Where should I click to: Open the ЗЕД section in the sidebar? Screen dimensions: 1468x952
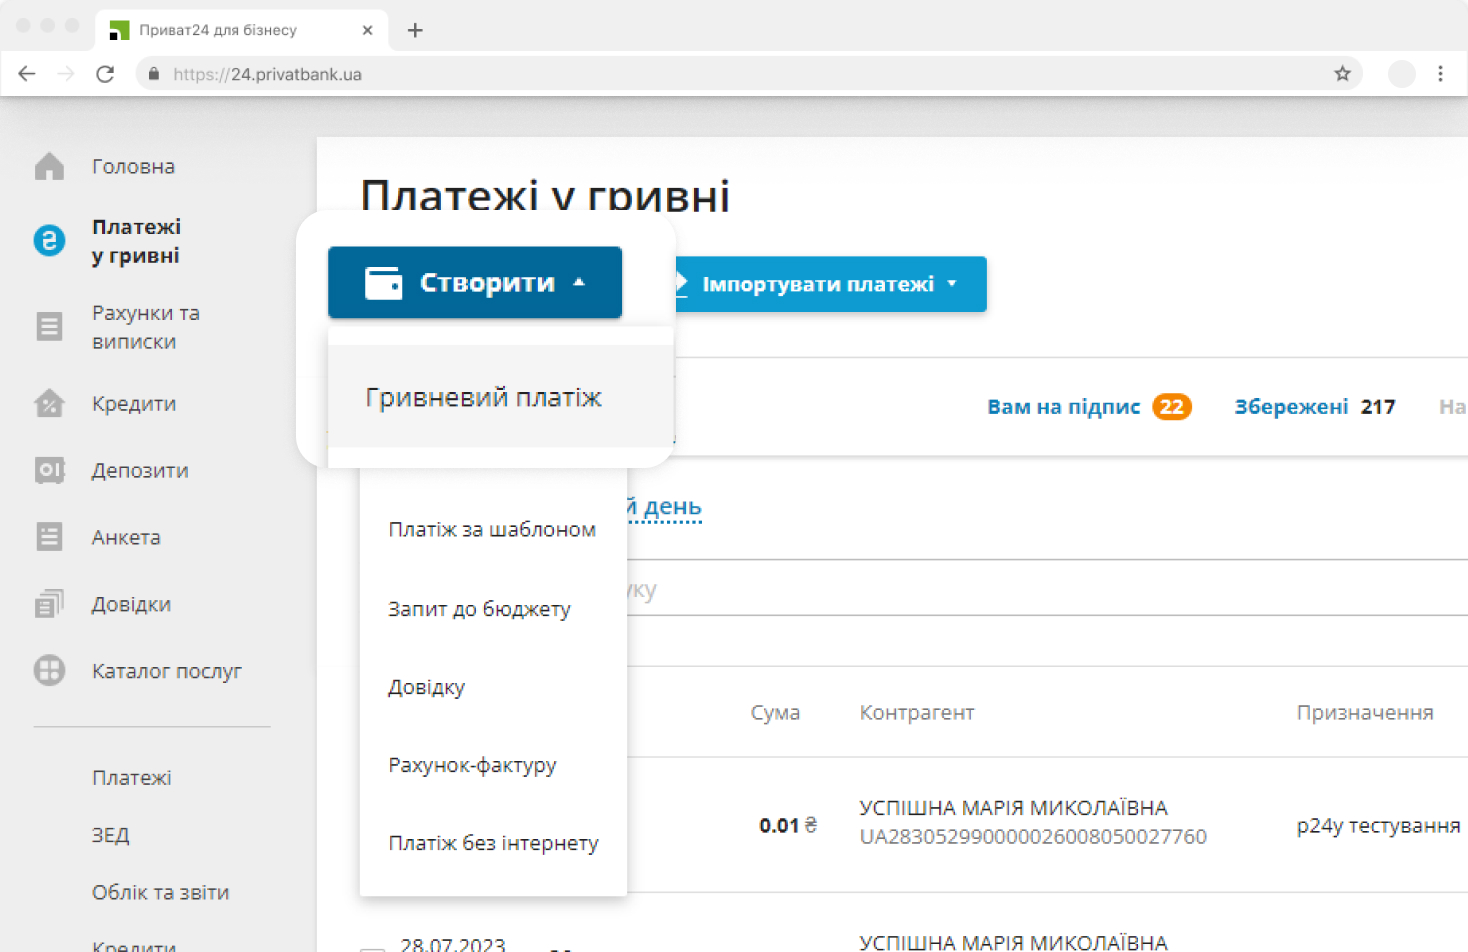click(109, 835)
